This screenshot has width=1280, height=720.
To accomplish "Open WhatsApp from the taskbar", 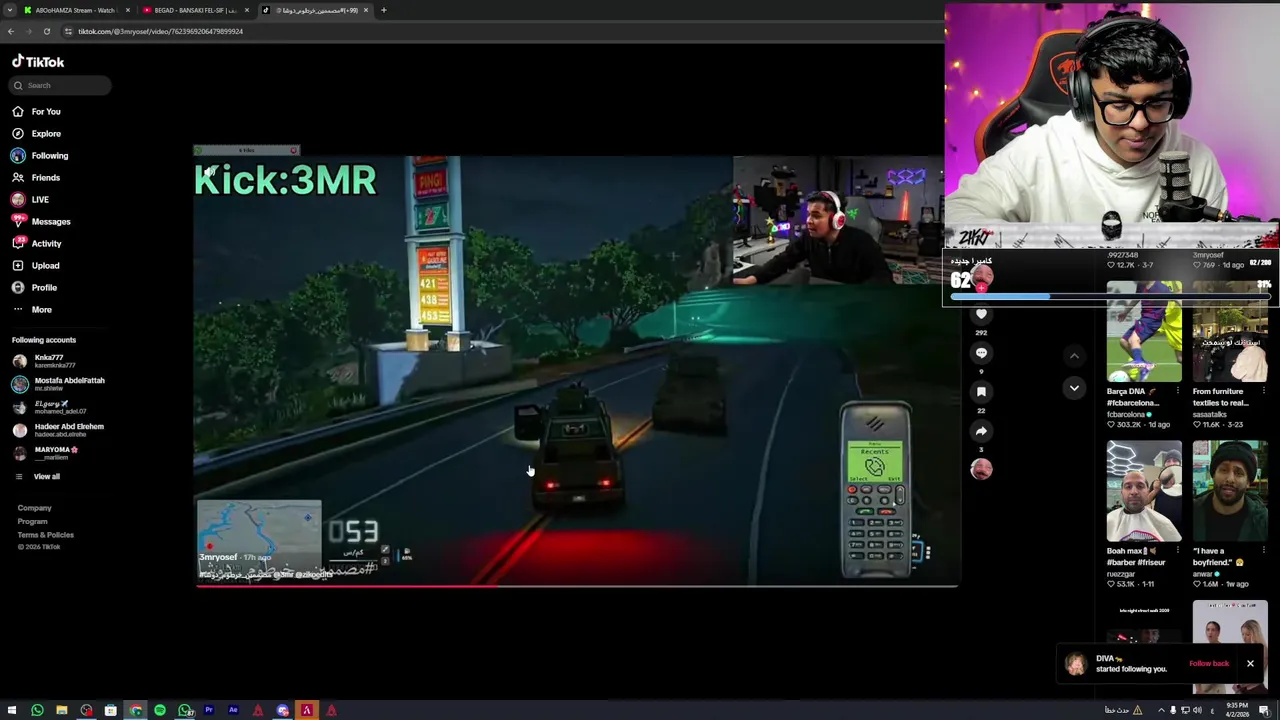I will 37,710.
